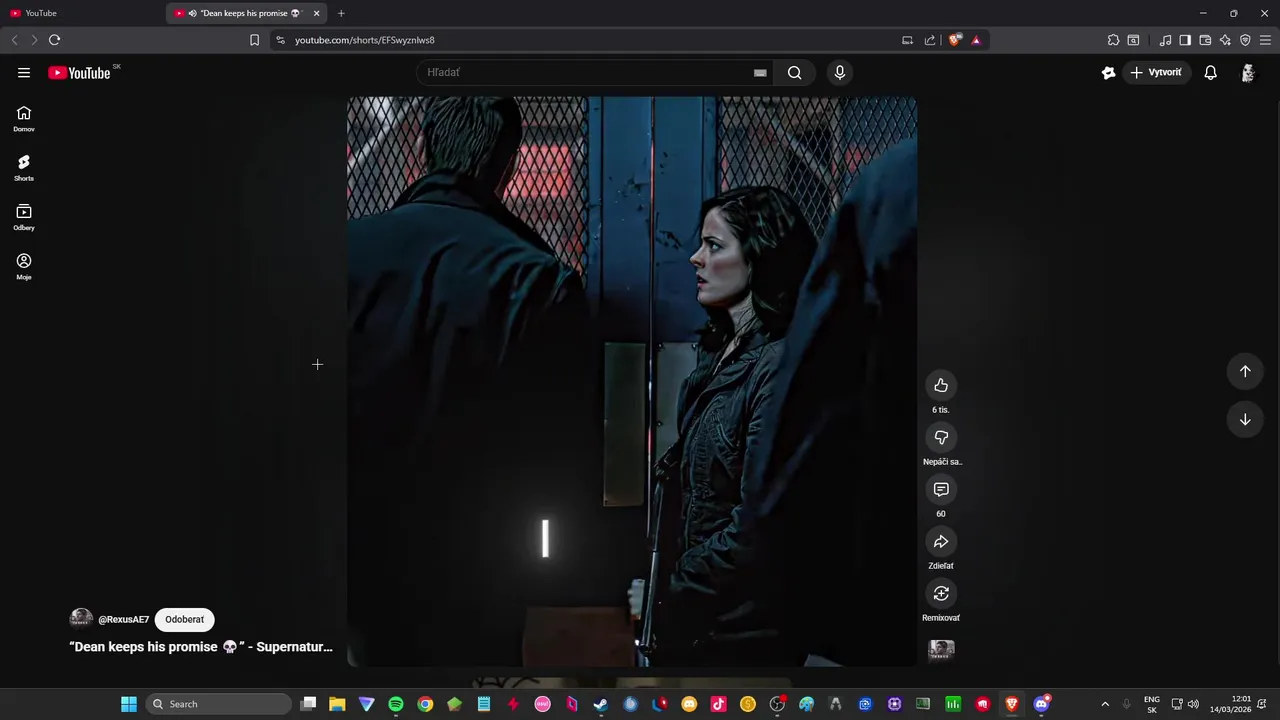Open Spotify from the taskbar
This screenshot has width=1280, height=720.
click(396, 704)
